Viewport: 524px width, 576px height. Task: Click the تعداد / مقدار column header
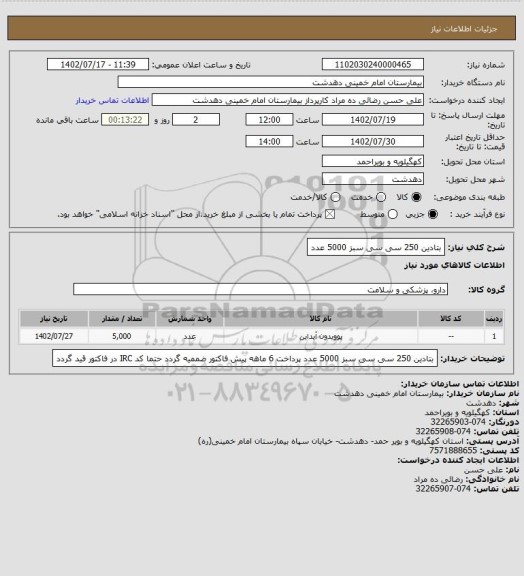click(122, 318)
